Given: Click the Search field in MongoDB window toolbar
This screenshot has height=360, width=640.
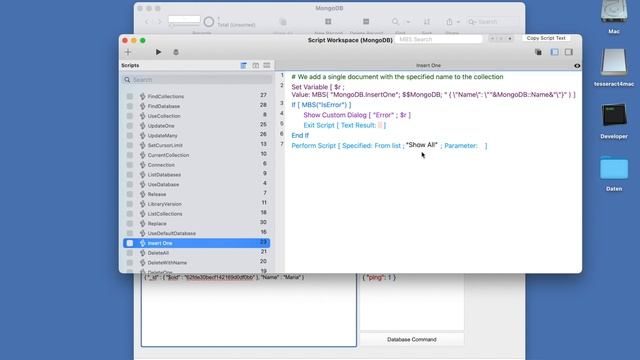Looking at the screenshot, I should 493,22.
